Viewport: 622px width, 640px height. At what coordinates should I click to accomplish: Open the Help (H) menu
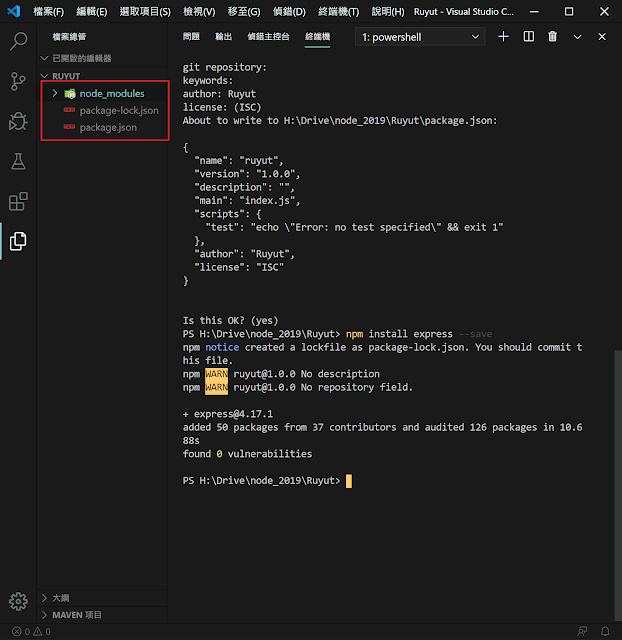[388, 11]
